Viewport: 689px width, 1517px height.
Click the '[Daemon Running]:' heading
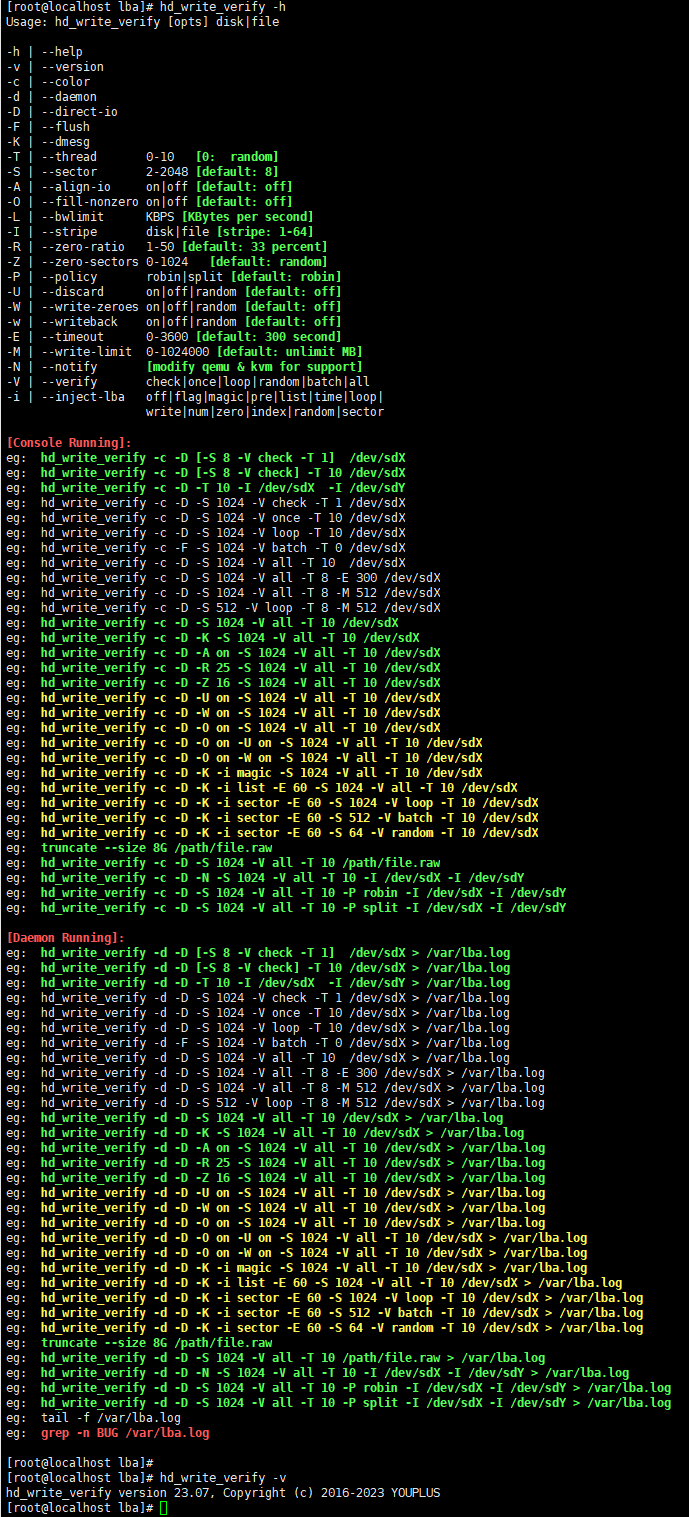[x=65, y=937]
